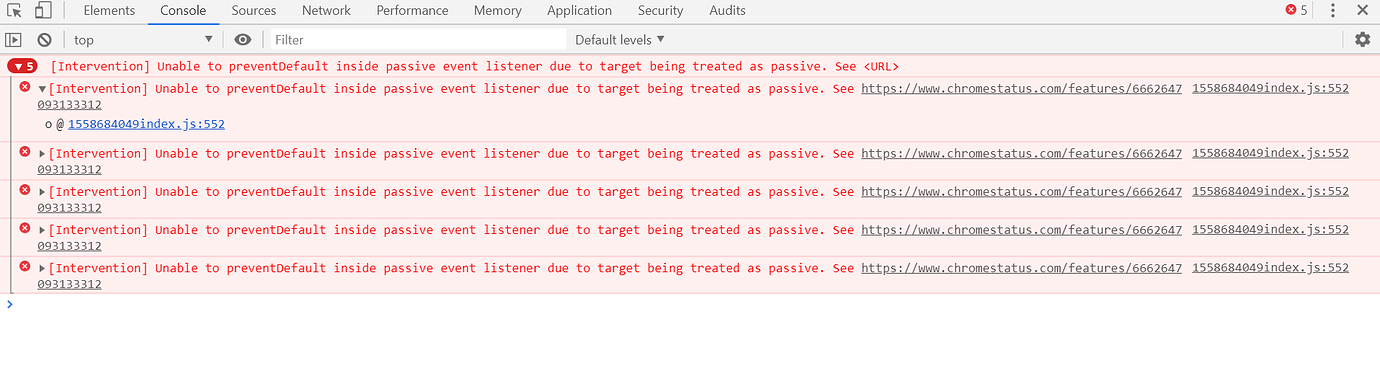The height and width of the screenshot is (388, 1380).
Task: Open Console settings gear
Action: pyautogui.click(x=1362, y=39)
